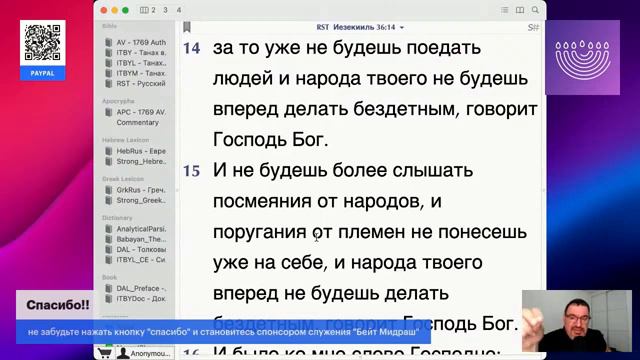Open the RST Иезекииль 36:14 passage dropdown
The image size is (640, 360).
click(x=360, y=27)
